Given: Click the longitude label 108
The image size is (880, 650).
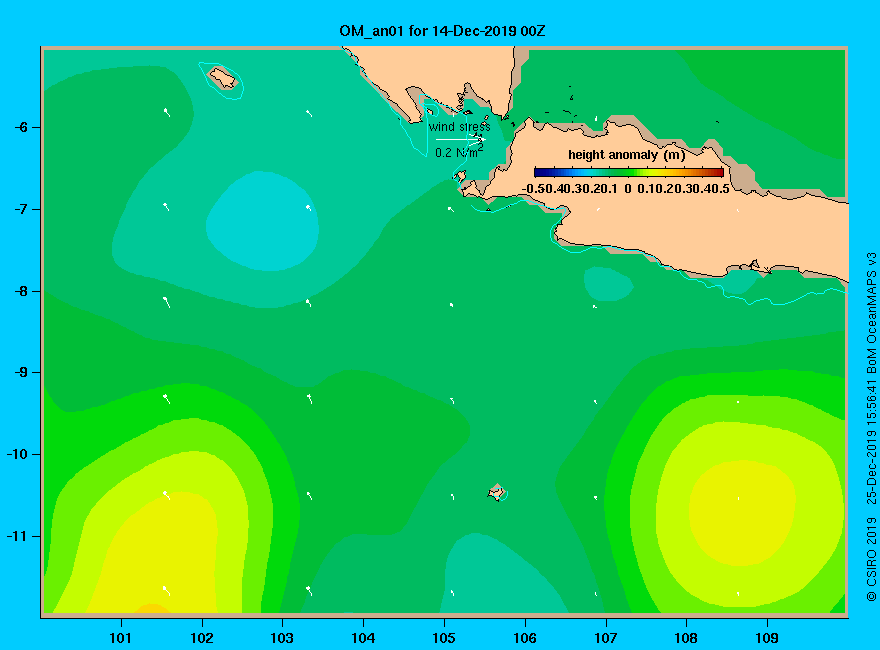Looking at the screenshot, I should 686,638.
